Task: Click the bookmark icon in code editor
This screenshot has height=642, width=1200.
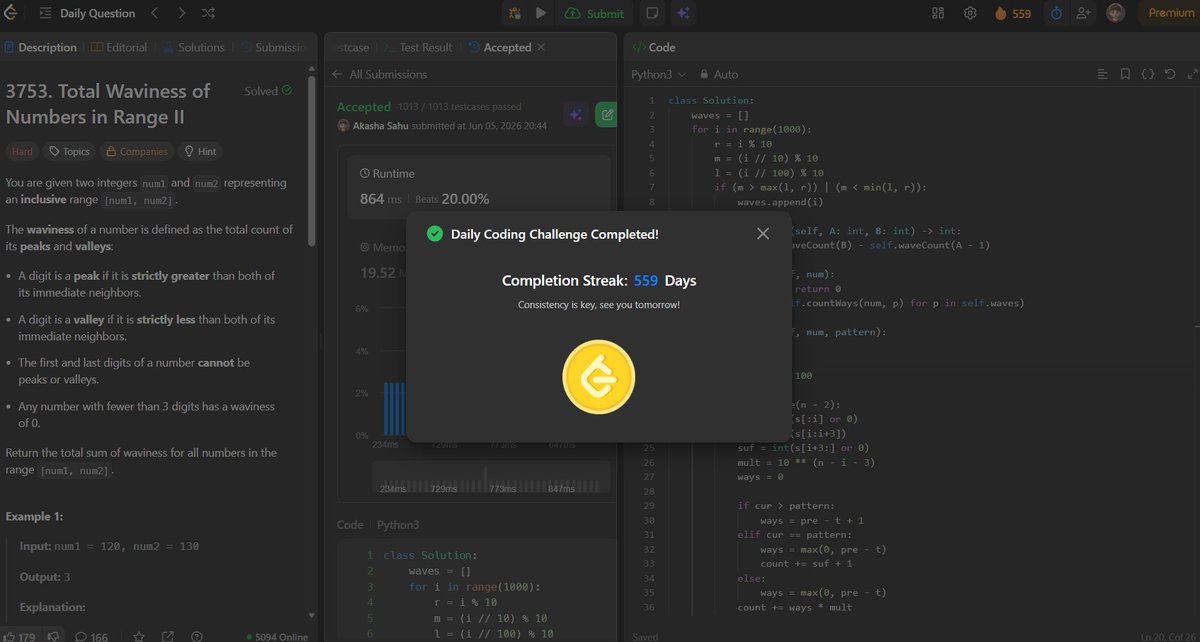Action: [1125, 74]
